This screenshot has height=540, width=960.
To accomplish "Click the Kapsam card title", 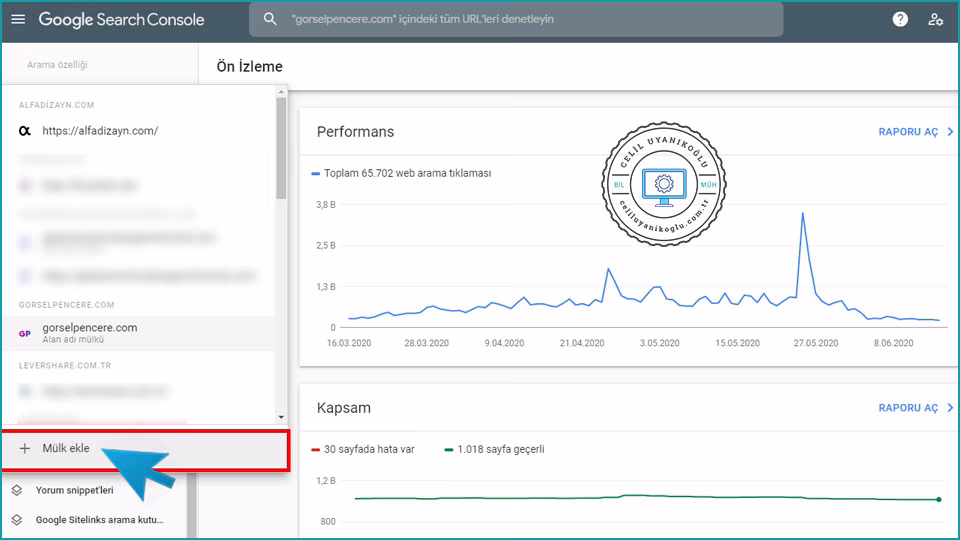I will (343, 408).
